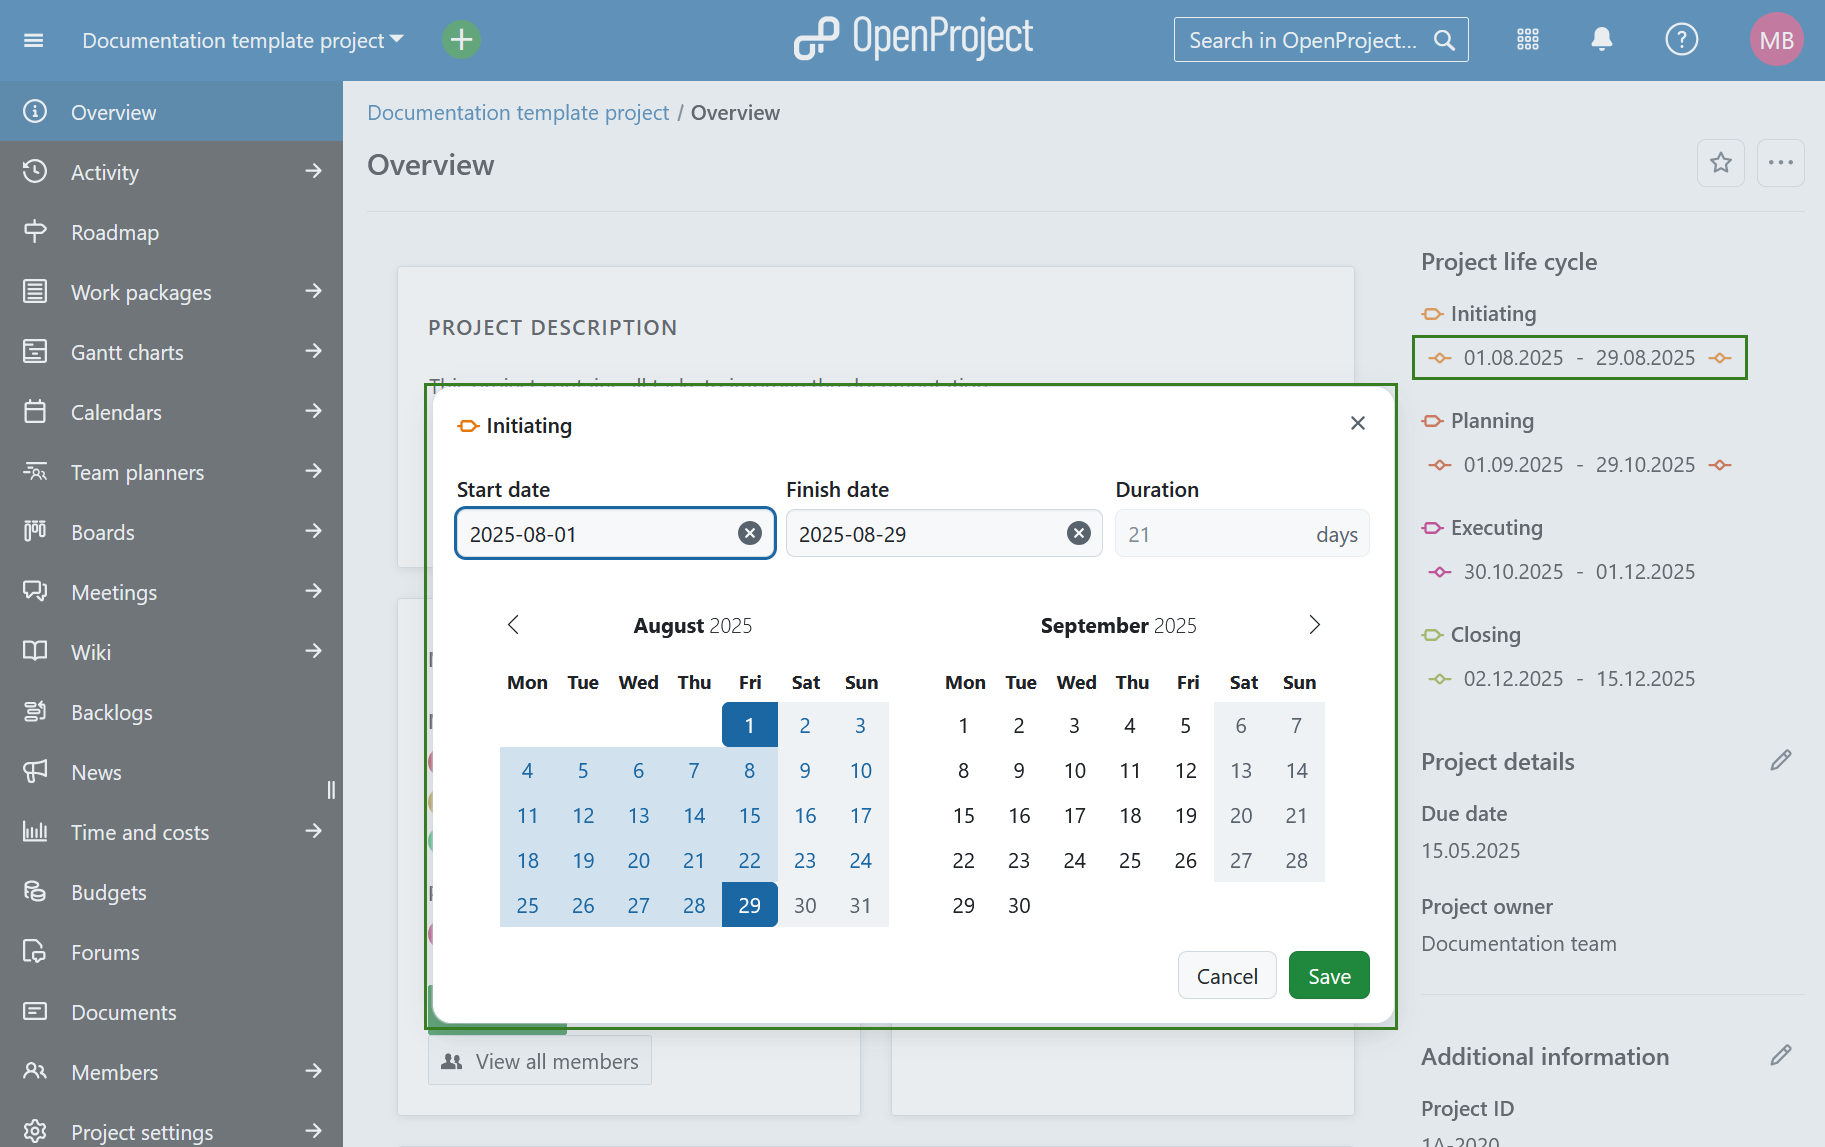Expand the Members submenu arrow
This screenshot has width=1825, height=1147.
(314, 1071)
